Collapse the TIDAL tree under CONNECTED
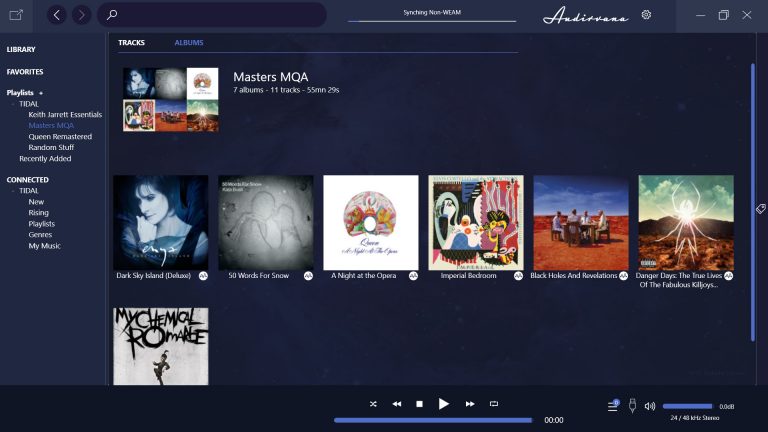Image resolution: width=768 pixels, height=432 pixels. 13,191
